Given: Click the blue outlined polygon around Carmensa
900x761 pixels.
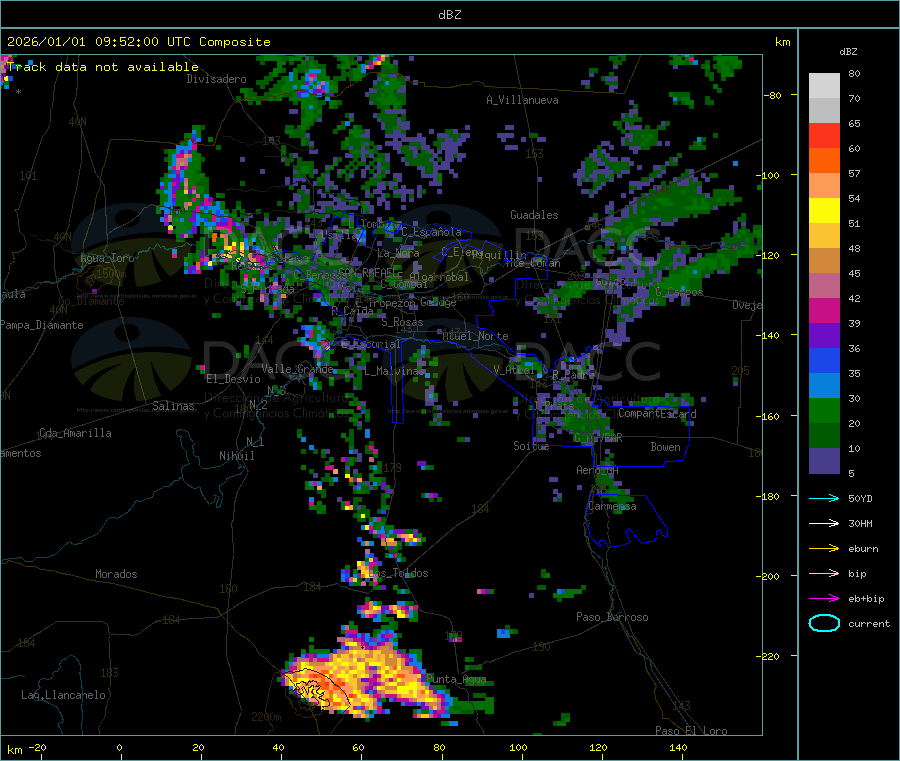Looking at the screenshot, I should pyautogui.click(x=626, y=521).
